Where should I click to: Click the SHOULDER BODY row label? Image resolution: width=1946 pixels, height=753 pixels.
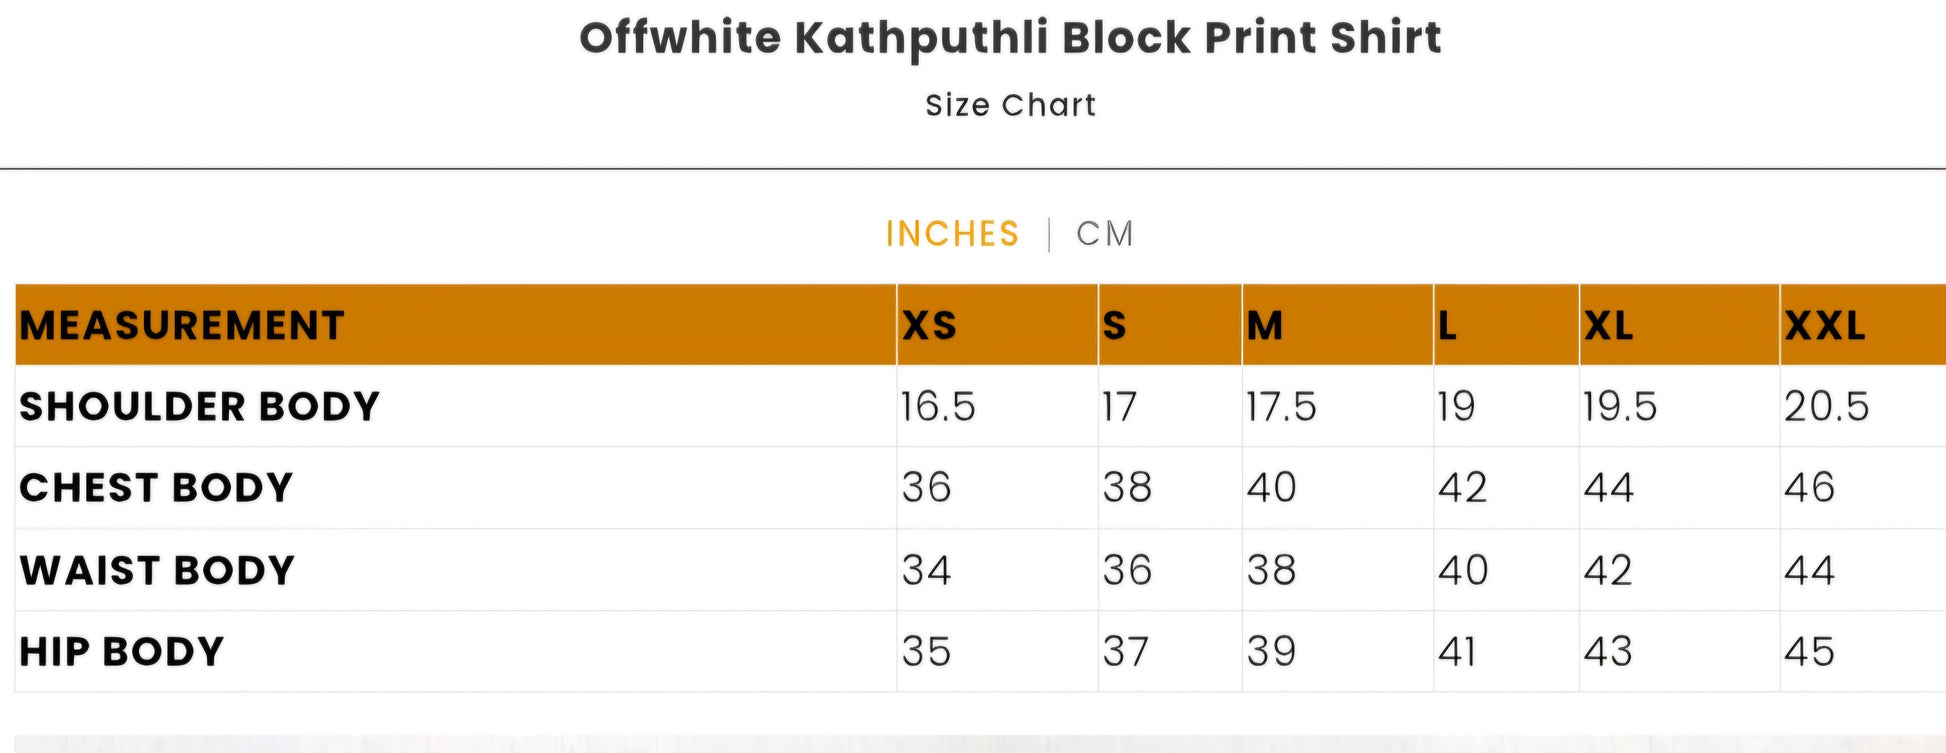point(200,407)
